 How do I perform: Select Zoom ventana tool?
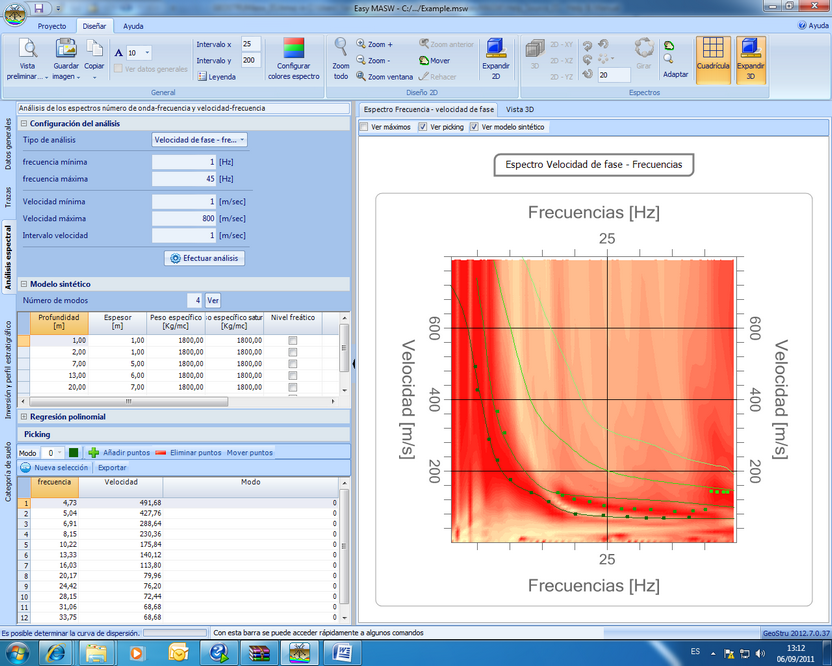coord(385,77)
